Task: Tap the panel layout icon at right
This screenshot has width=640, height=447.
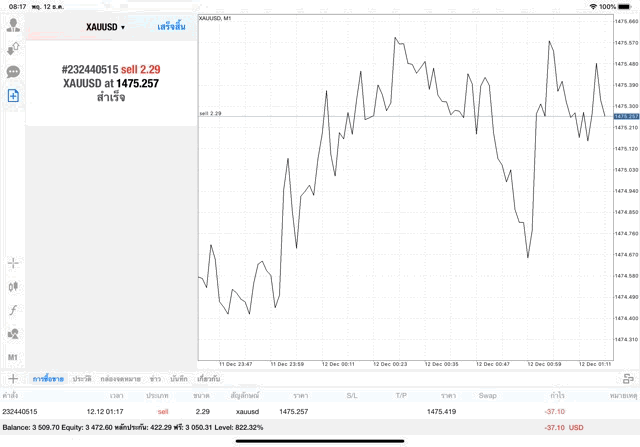Action: (628, 379)
